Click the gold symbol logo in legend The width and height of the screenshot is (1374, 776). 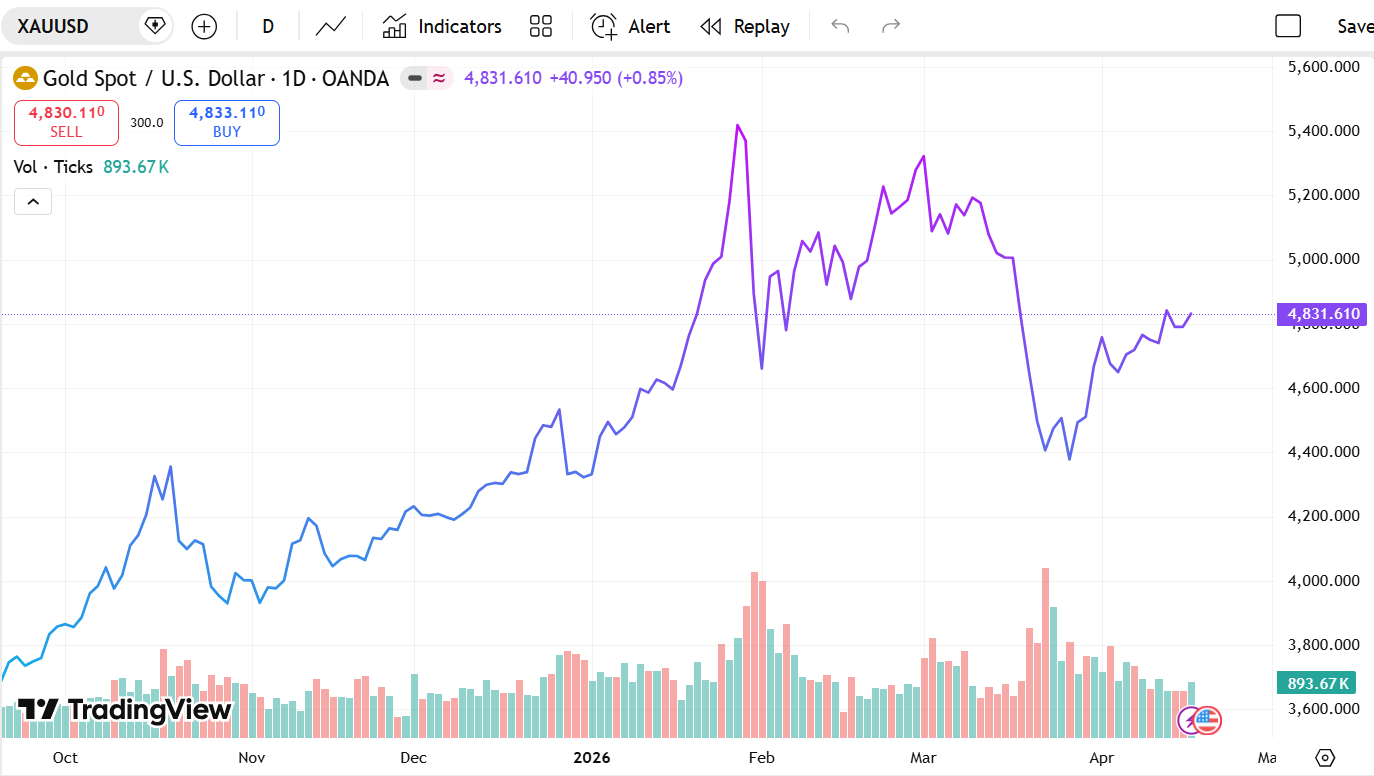[26, 78]
